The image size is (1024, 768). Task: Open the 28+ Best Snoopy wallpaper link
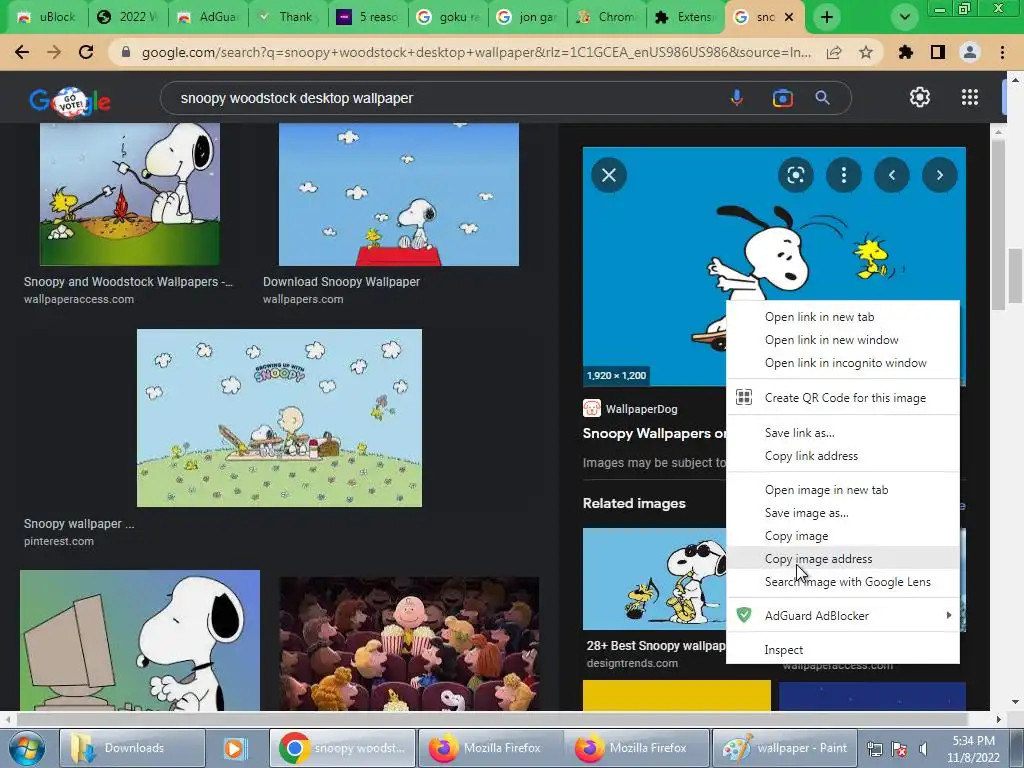[x=656, y=645]
